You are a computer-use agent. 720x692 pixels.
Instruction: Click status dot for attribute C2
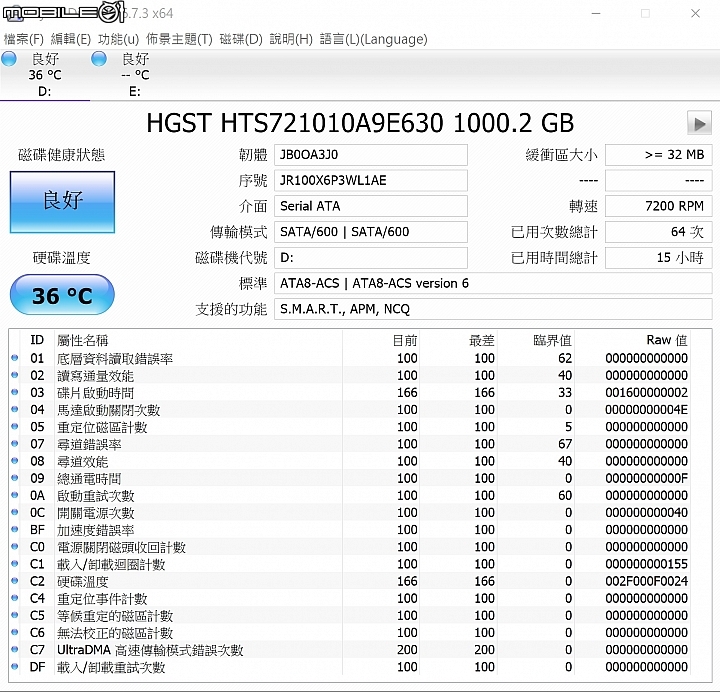click(x=15, y=580)
